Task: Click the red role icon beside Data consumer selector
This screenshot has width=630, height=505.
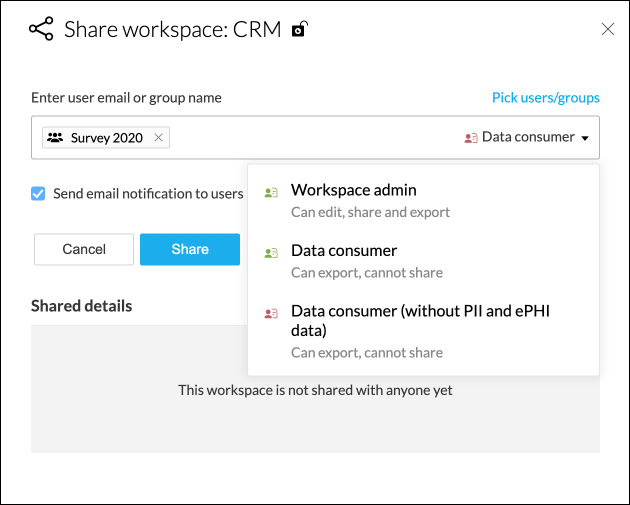Action: (470, 138)
